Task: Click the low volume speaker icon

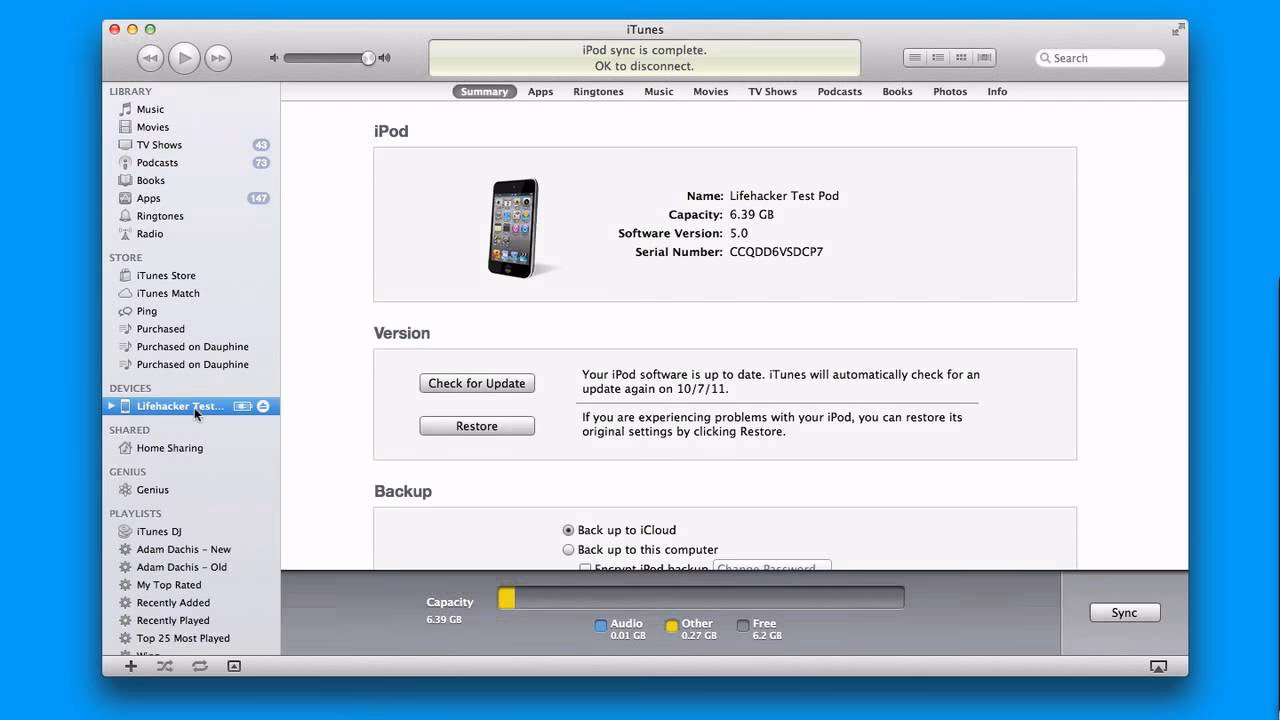Action: coord(274,58)
